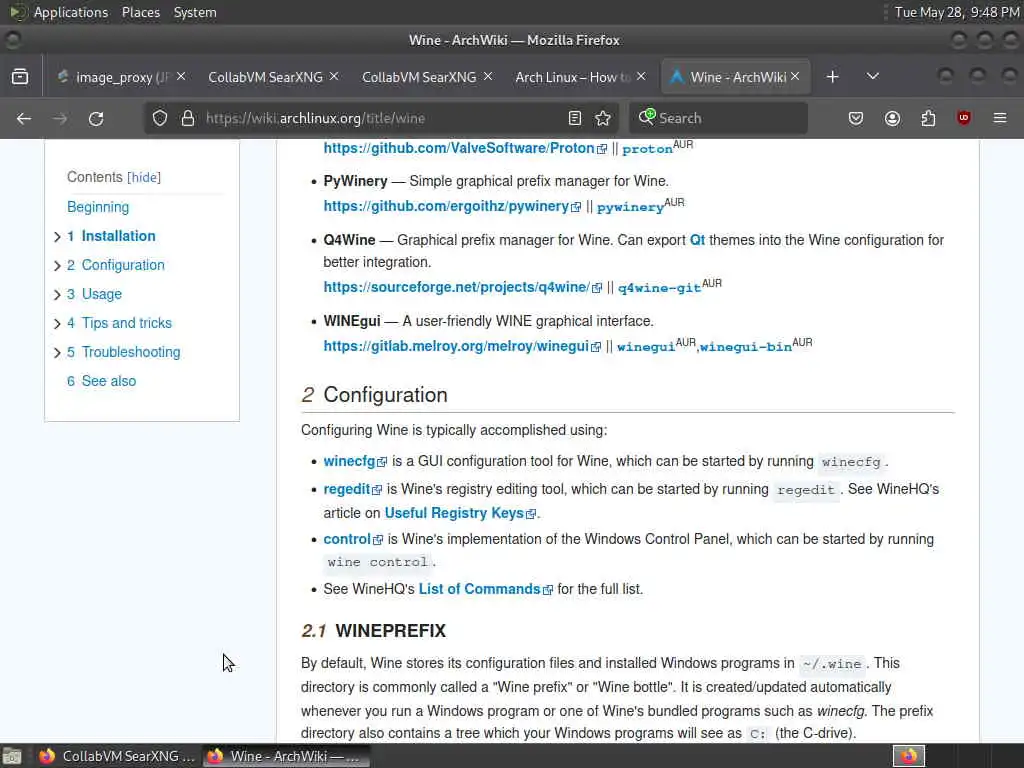Expand the Troubleshooting section in contents
The width and height of the screenshot is (1024, 768).
click(x=57, y=353)
